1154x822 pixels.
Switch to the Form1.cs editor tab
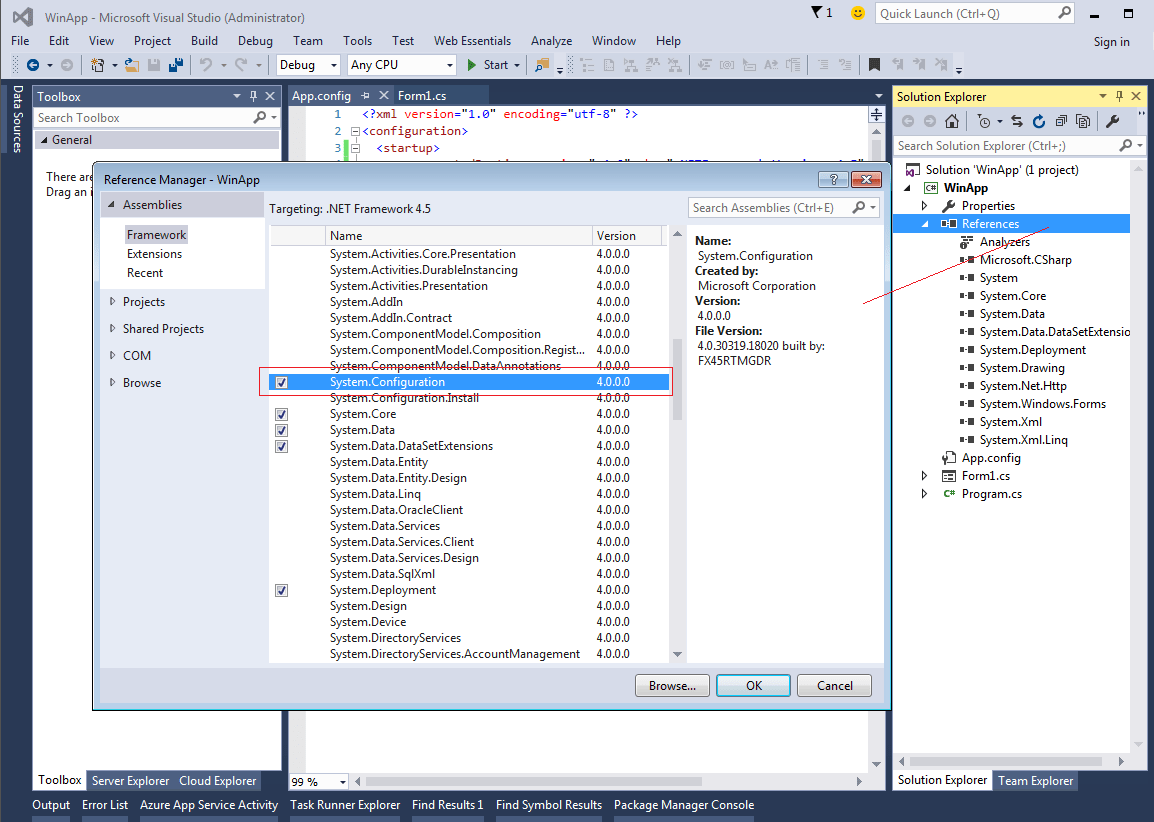(422, 96)
